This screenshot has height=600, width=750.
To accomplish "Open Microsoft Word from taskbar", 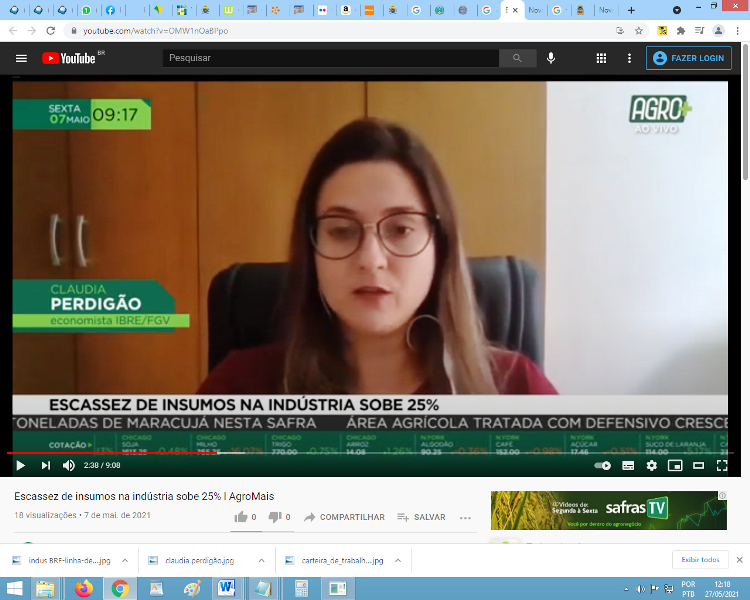I will 227,589.
